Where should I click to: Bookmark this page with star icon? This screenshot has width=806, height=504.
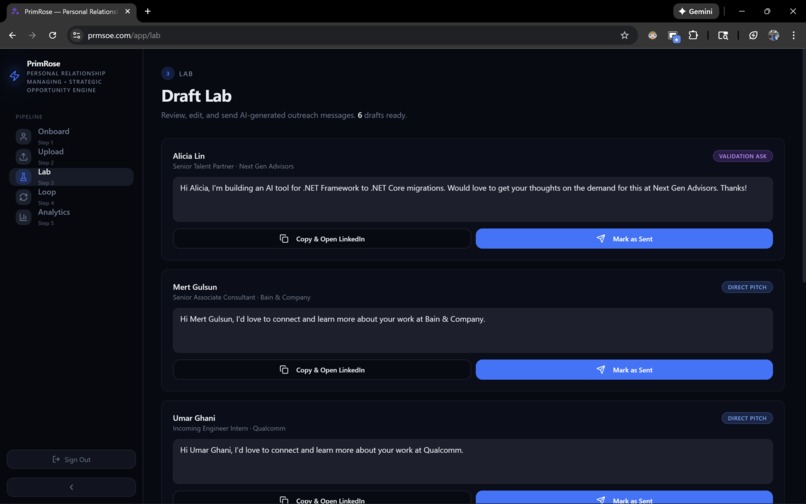coord(624,35)
